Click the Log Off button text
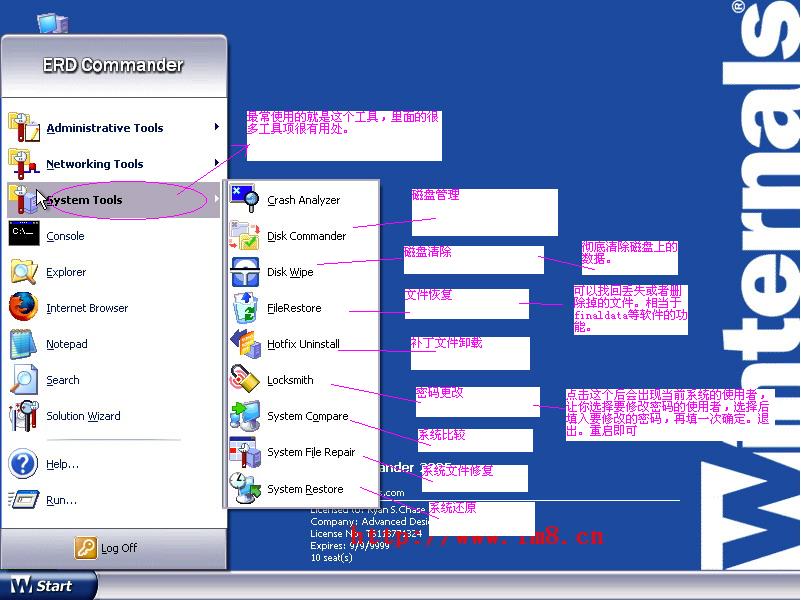Screen dimensions: 801x600 [119, 548]
